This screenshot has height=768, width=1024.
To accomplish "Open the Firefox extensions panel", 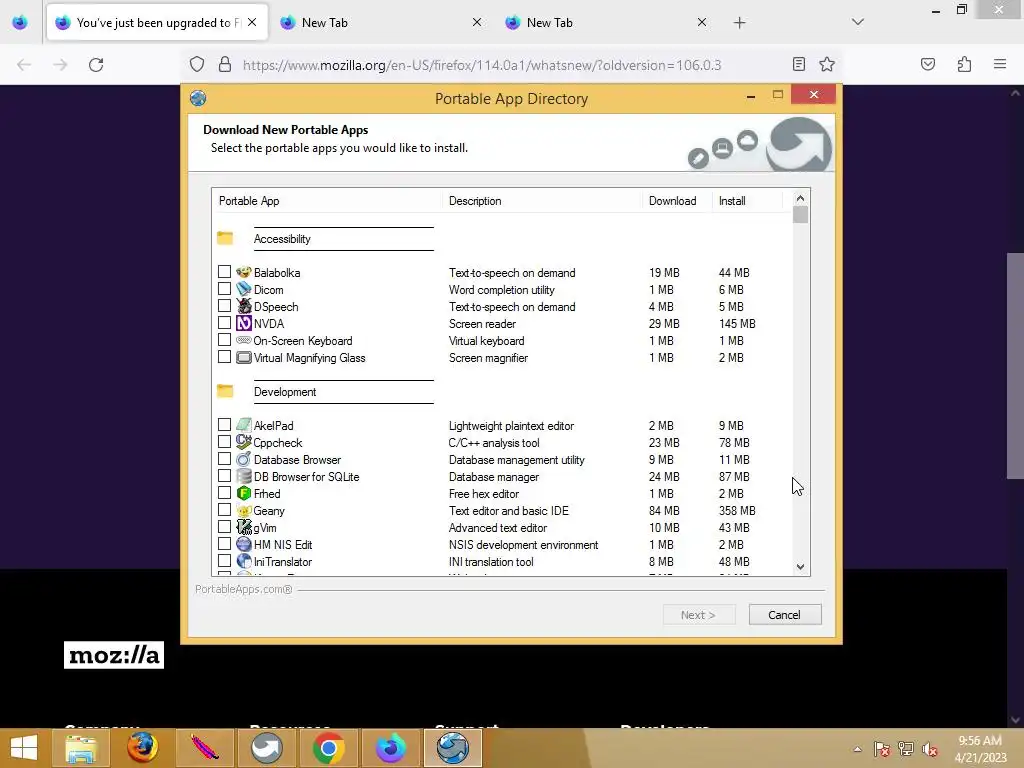I will pyautogui.click(x=964, y=65).
